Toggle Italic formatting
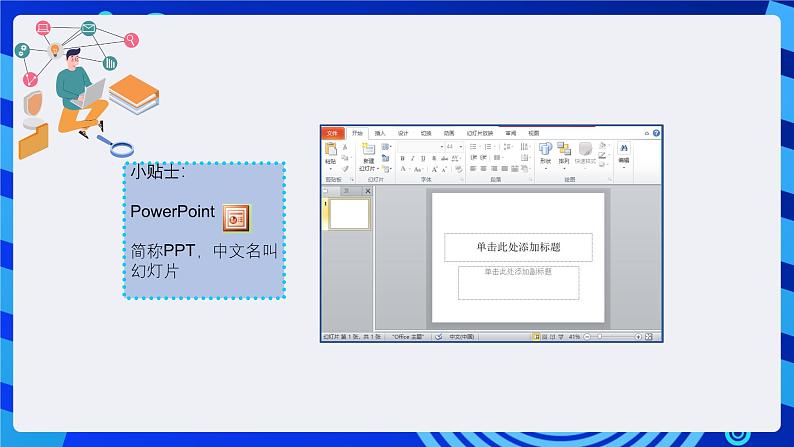This screenshot has width=794, height=447. (413, 158)
